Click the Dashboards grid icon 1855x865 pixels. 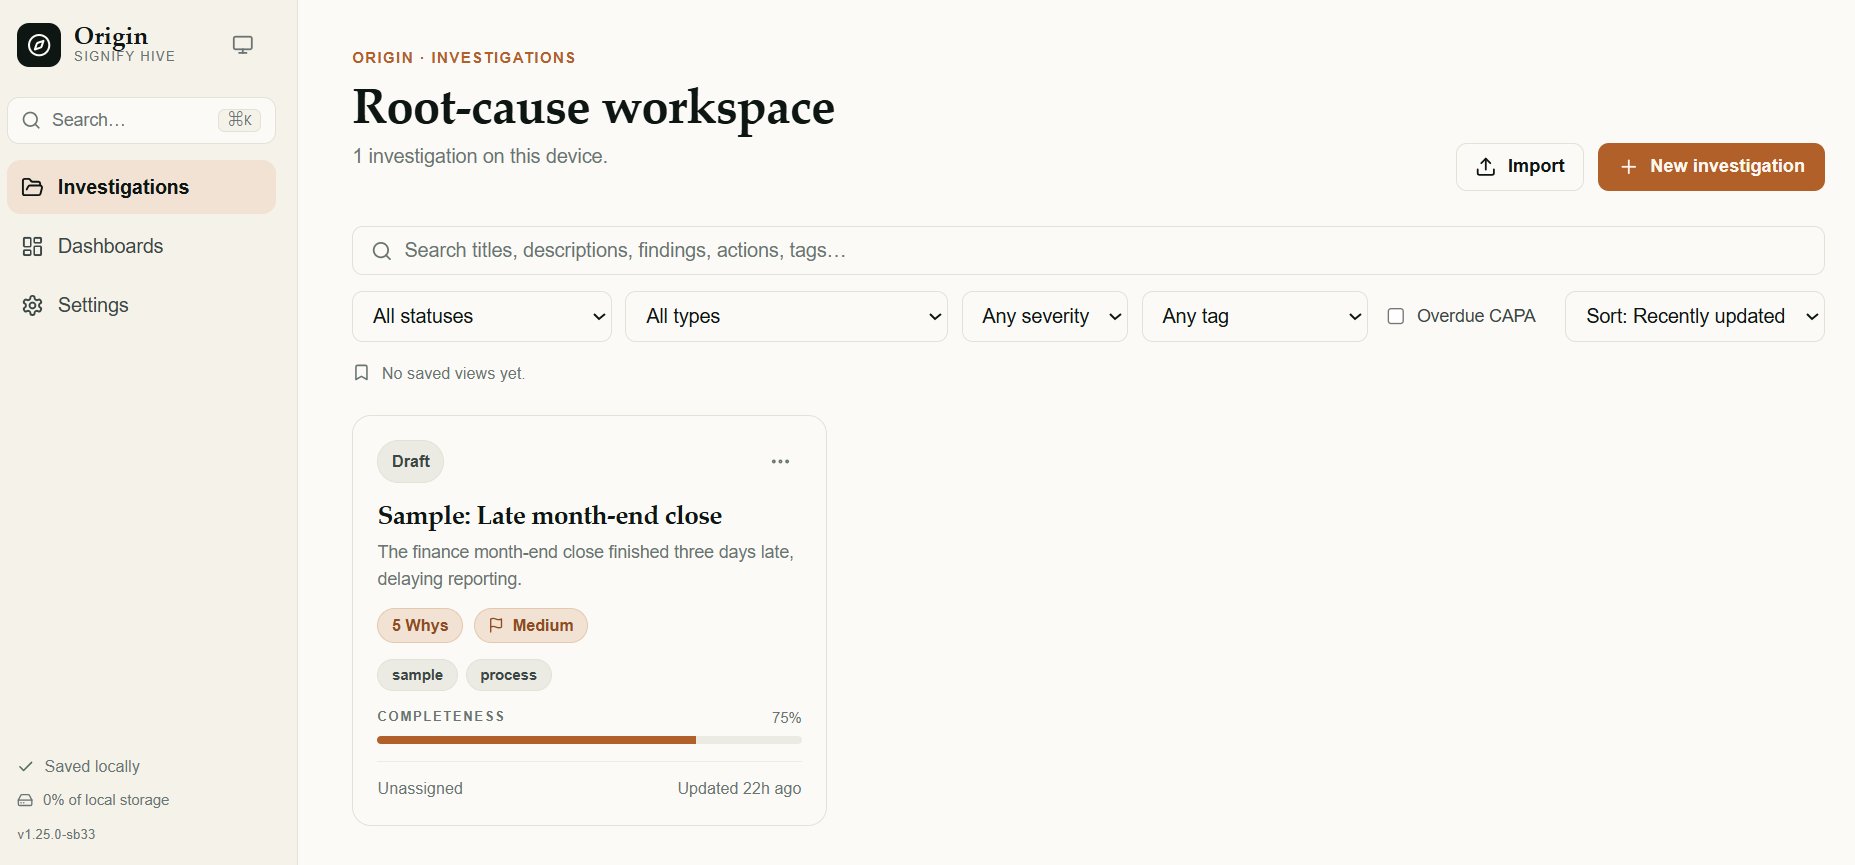(32, 246)
